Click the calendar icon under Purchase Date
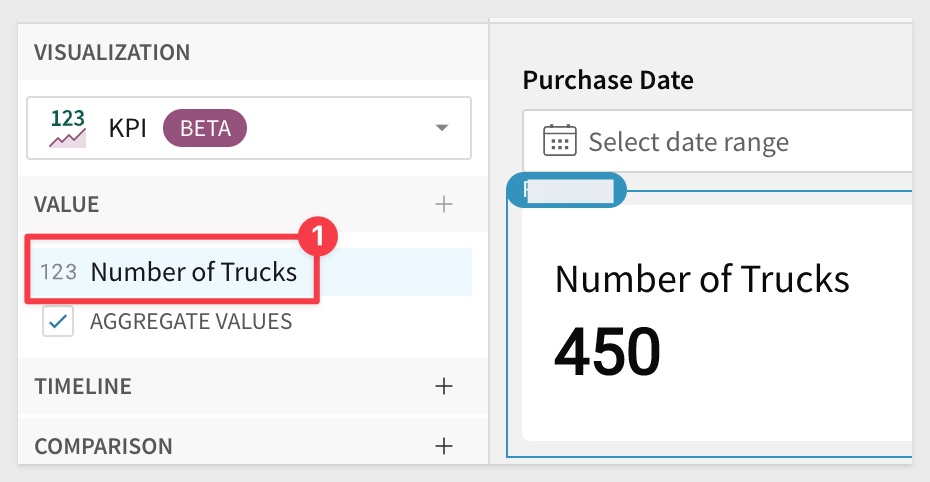The image size is (930, 482). coord(559,141)
